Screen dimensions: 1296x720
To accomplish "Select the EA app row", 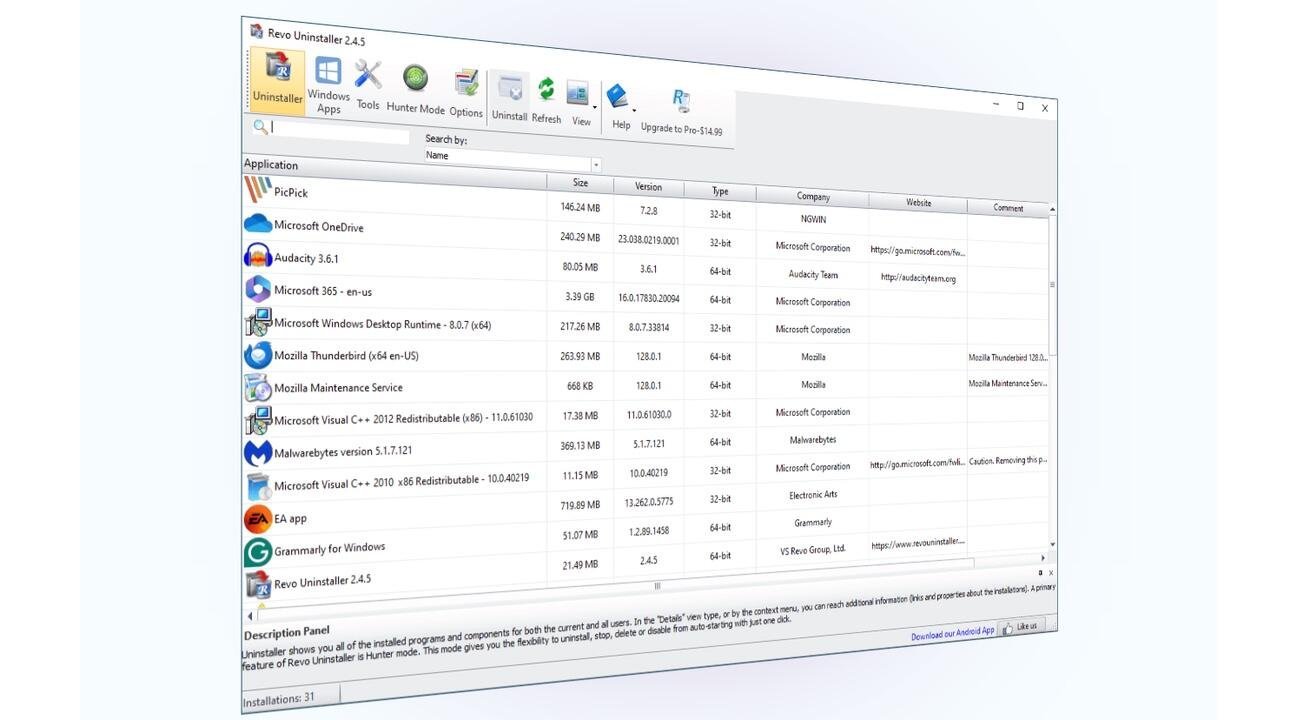I will pos(290,519).
